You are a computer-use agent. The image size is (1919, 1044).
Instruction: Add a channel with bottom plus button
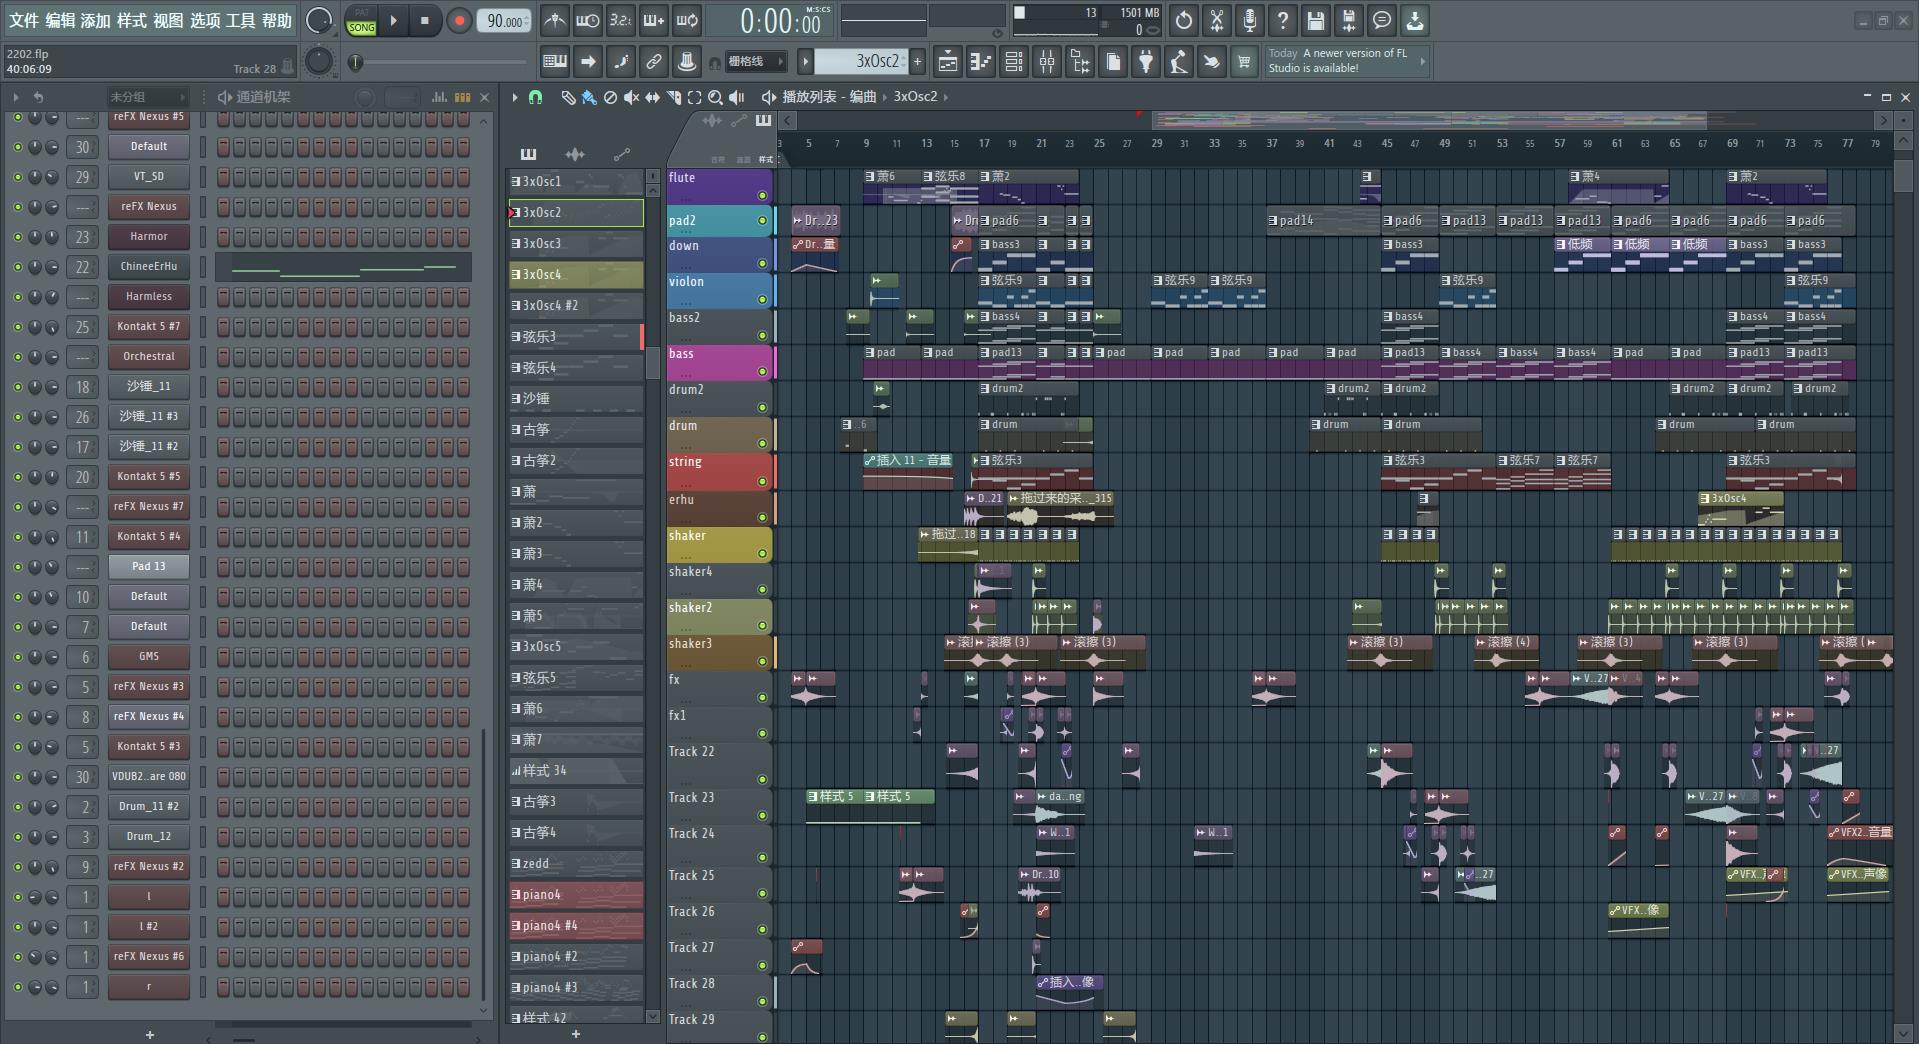[x=150, y=1034]
